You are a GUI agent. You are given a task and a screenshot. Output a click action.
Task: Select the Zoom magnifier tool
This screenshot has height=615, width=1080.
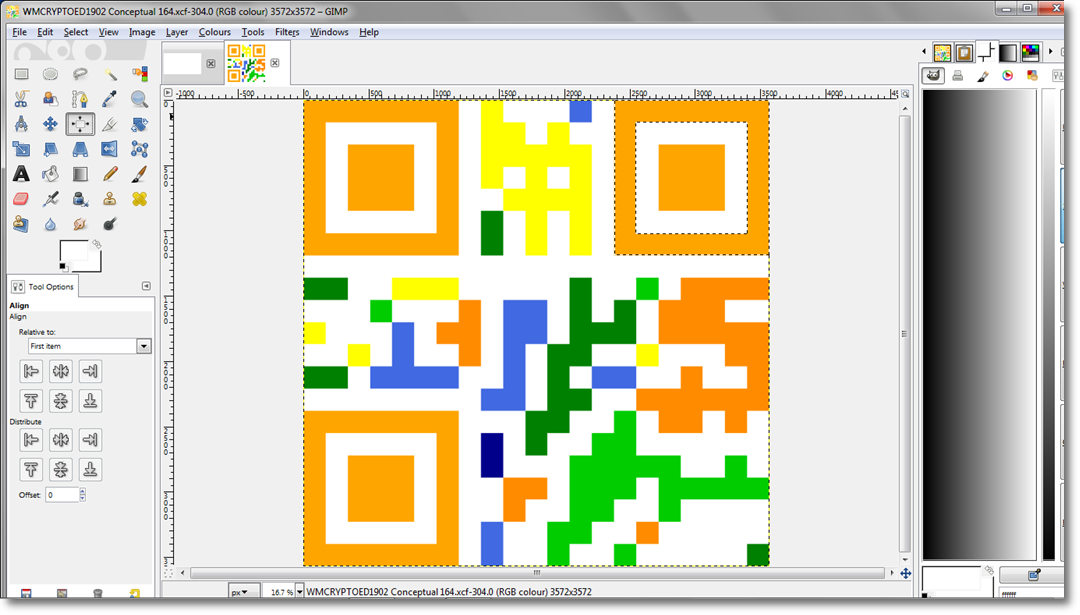point(139,99)
